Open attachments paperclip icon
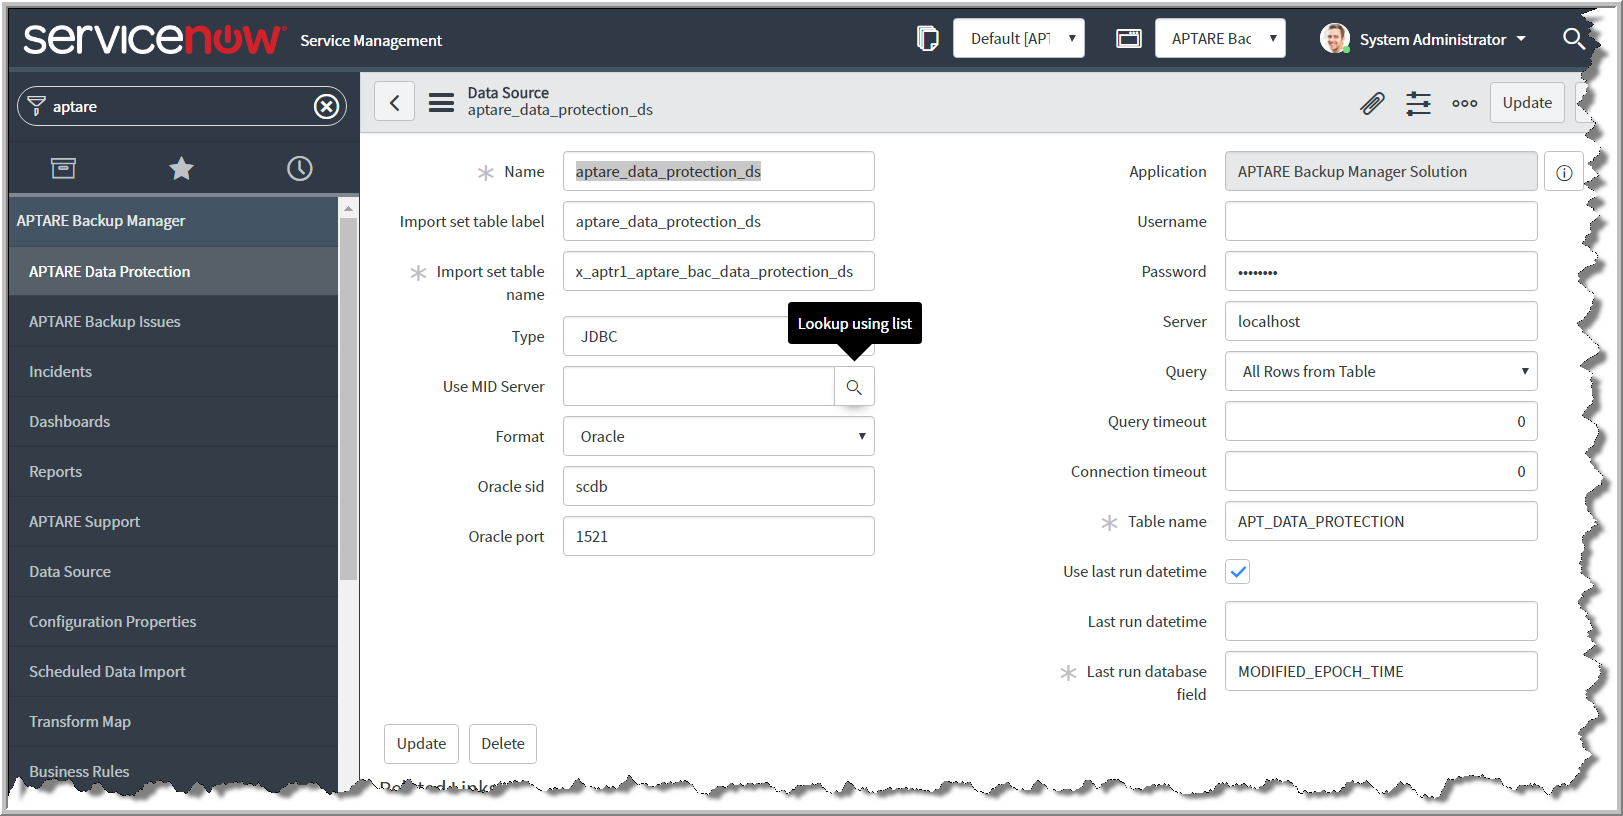The image size is (1623, 816). pyautogui.click(x=1372, y=102)
